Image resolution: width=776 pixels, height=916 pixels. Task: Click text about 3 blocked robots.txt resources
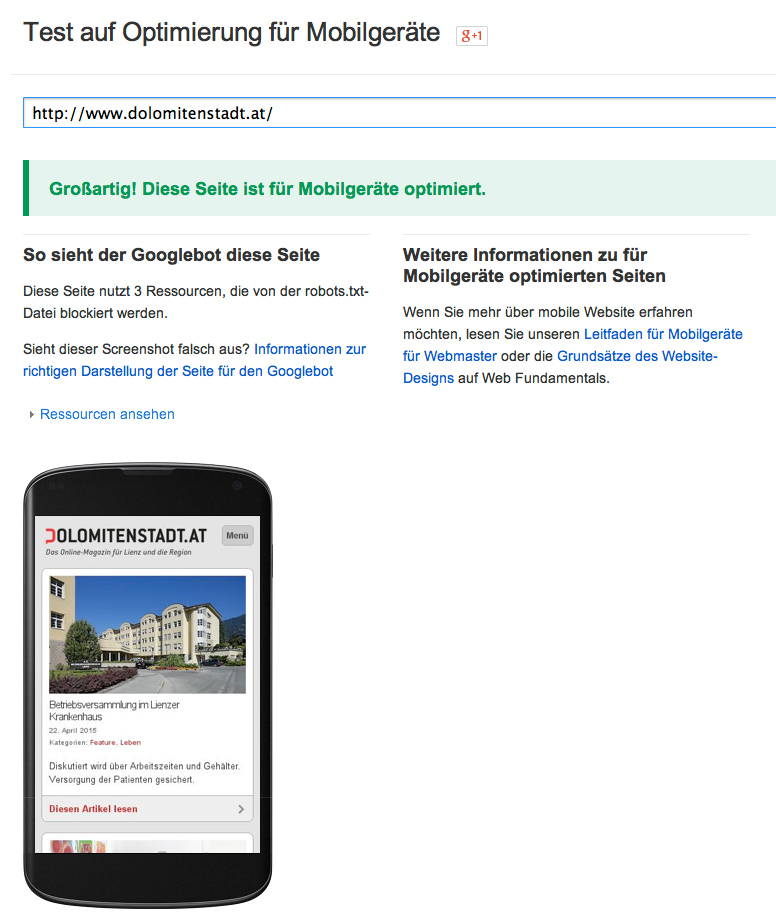click(x=196, y=302)
